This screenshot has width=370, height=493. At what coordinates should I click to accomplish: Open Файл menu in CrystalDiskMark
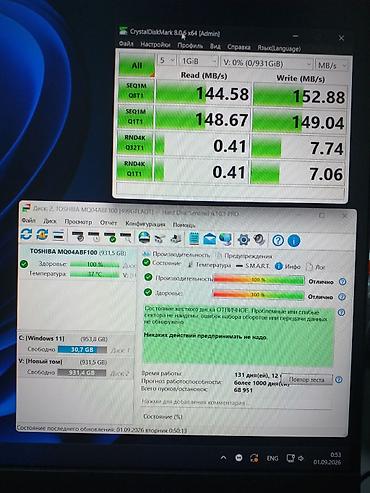coord(126,43)
